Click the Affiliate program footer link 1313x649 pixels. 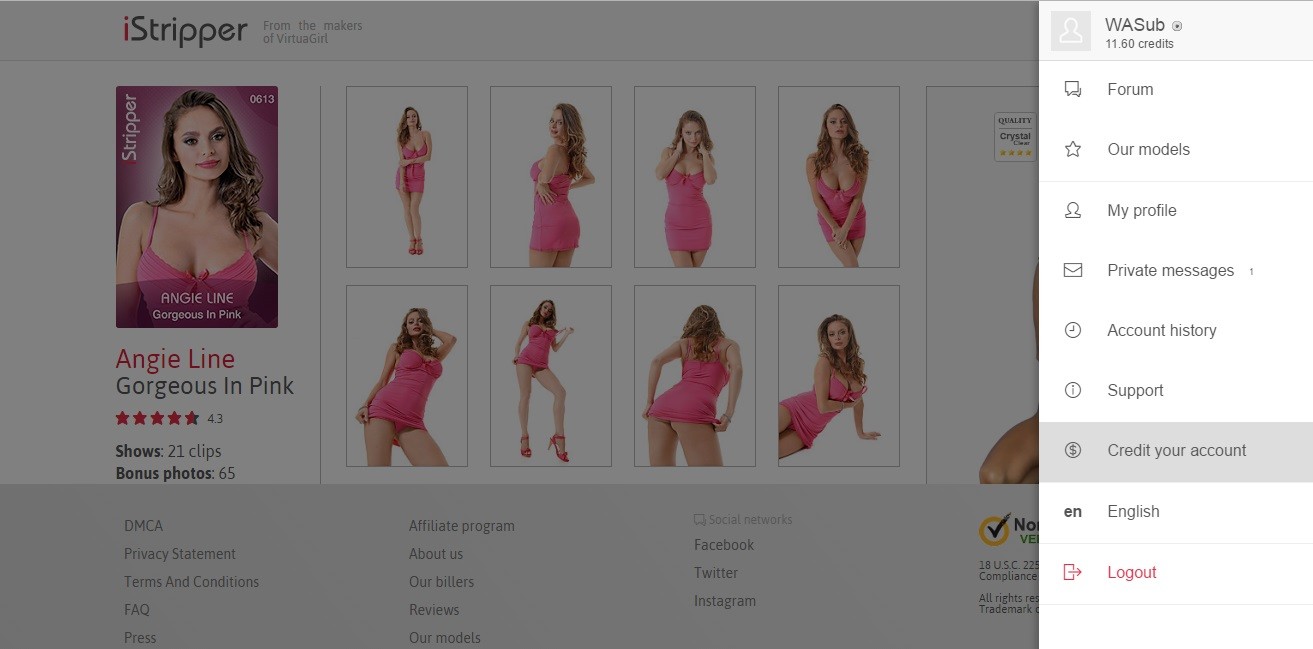coord(462,526)
